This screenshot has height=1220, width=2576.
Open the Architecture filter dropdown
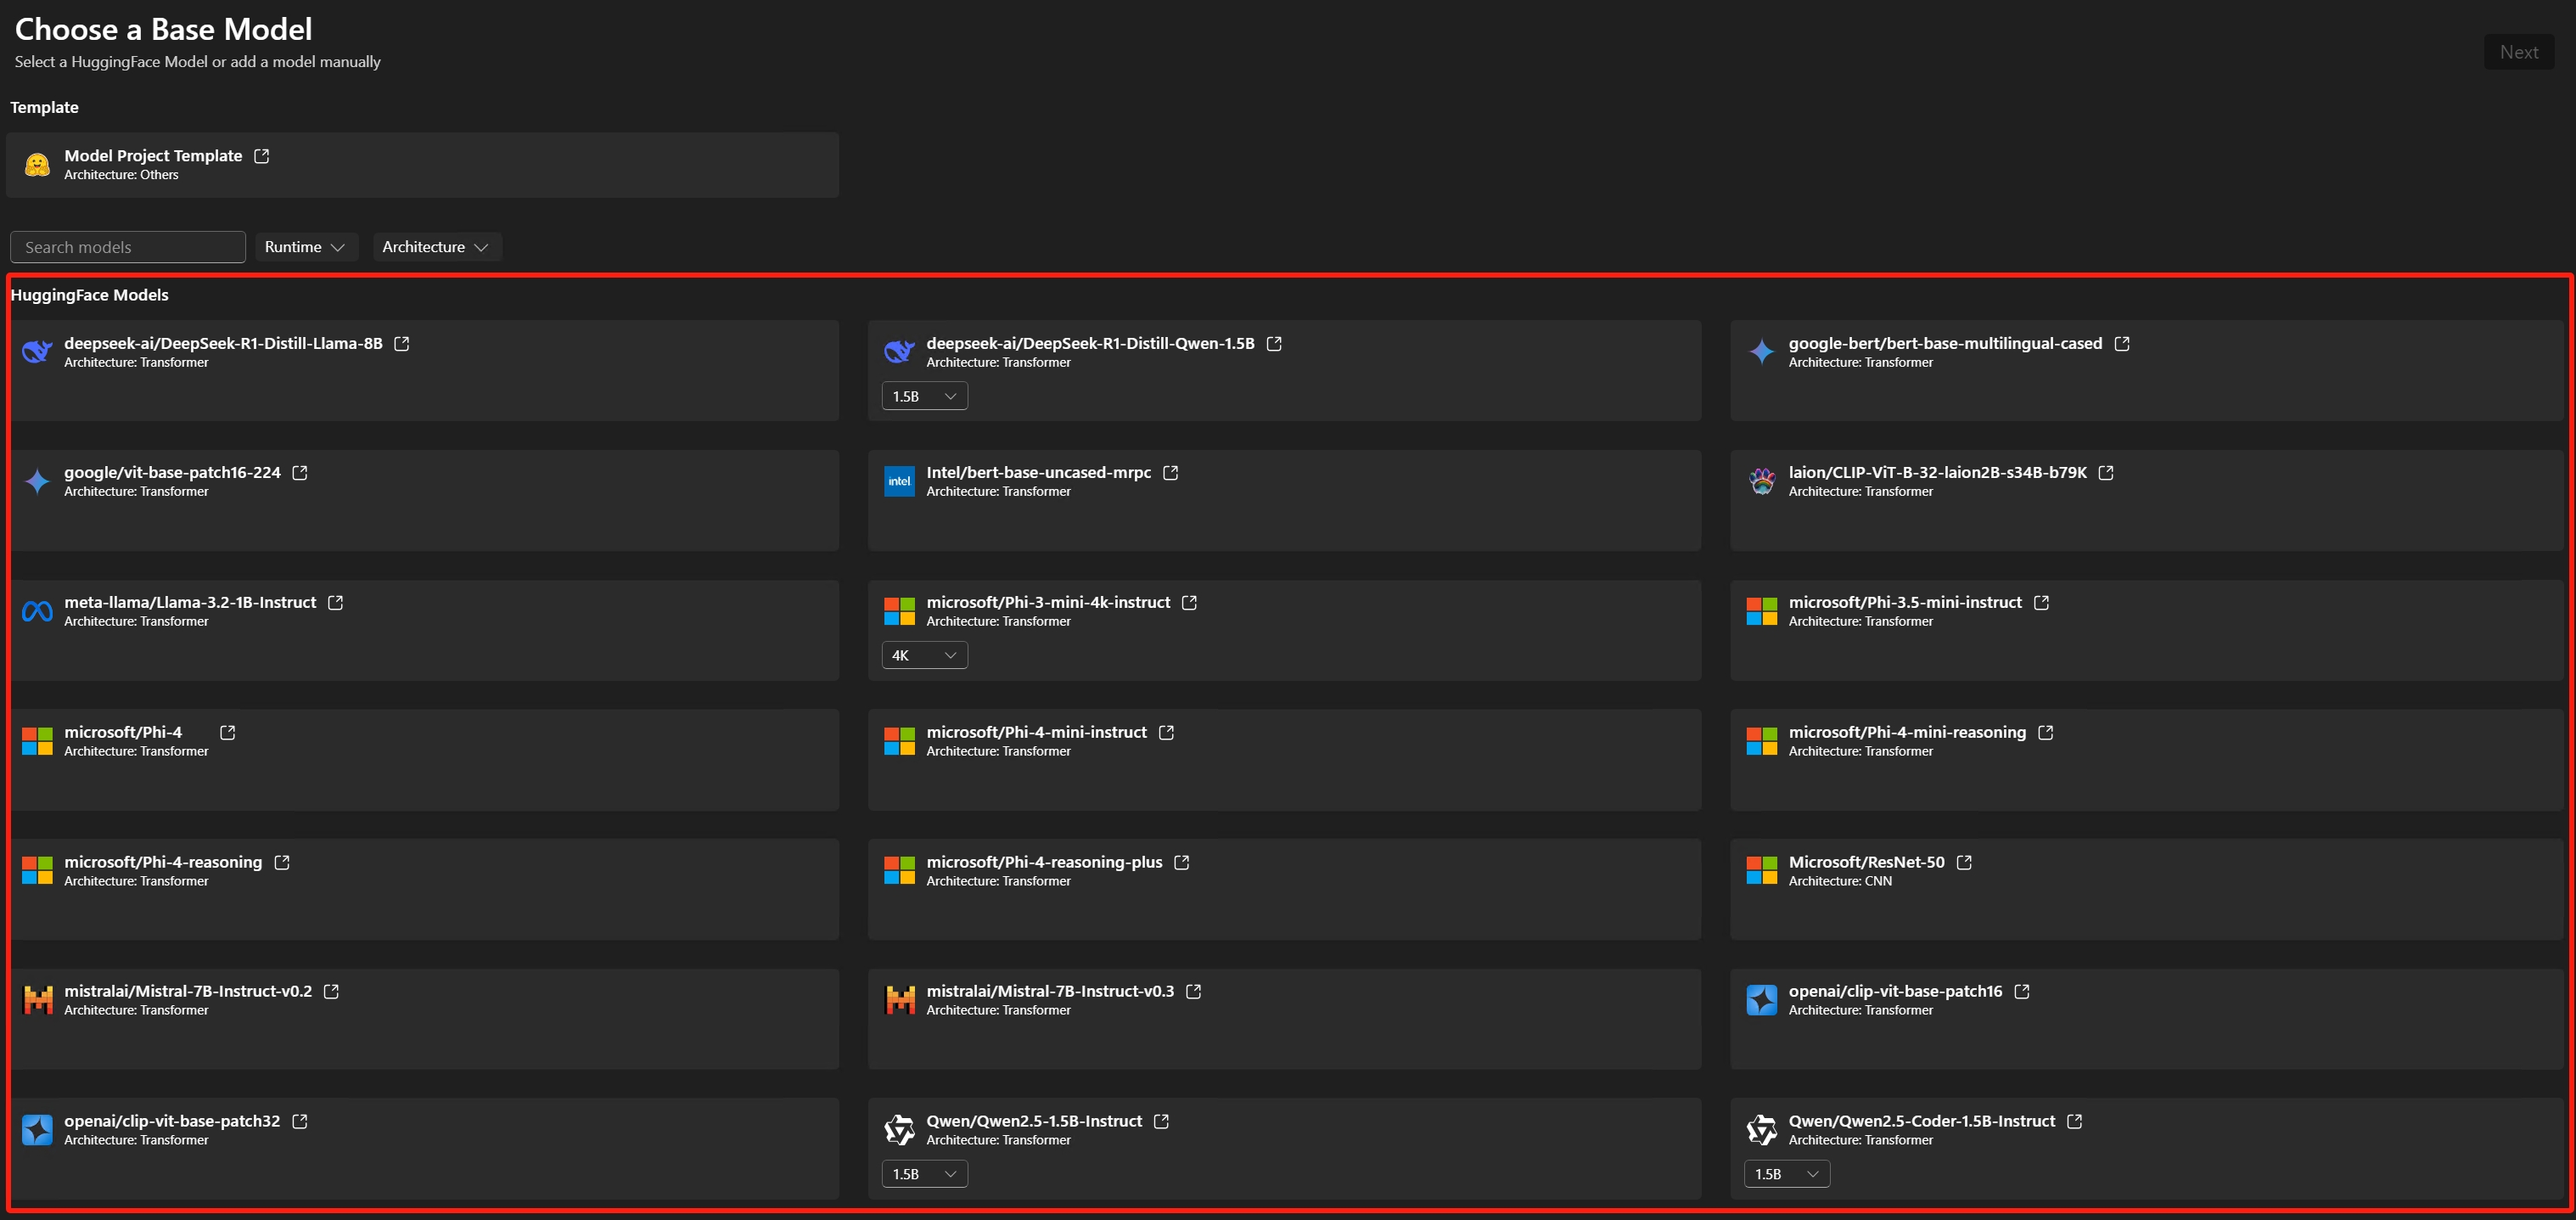436,246
